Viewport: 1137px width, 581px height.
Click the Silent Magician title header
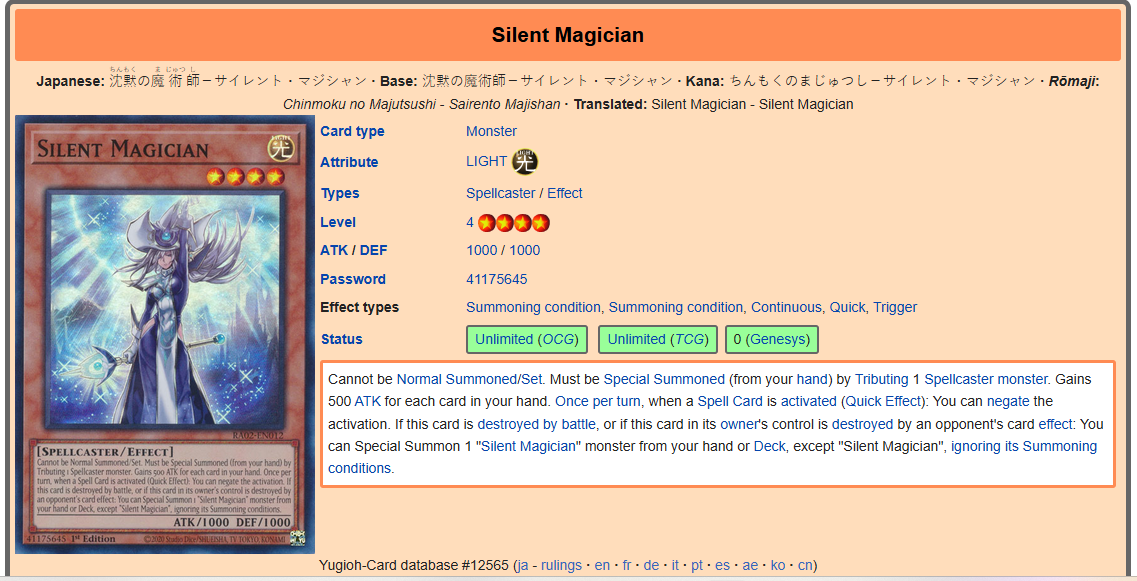tap(568, 35)
